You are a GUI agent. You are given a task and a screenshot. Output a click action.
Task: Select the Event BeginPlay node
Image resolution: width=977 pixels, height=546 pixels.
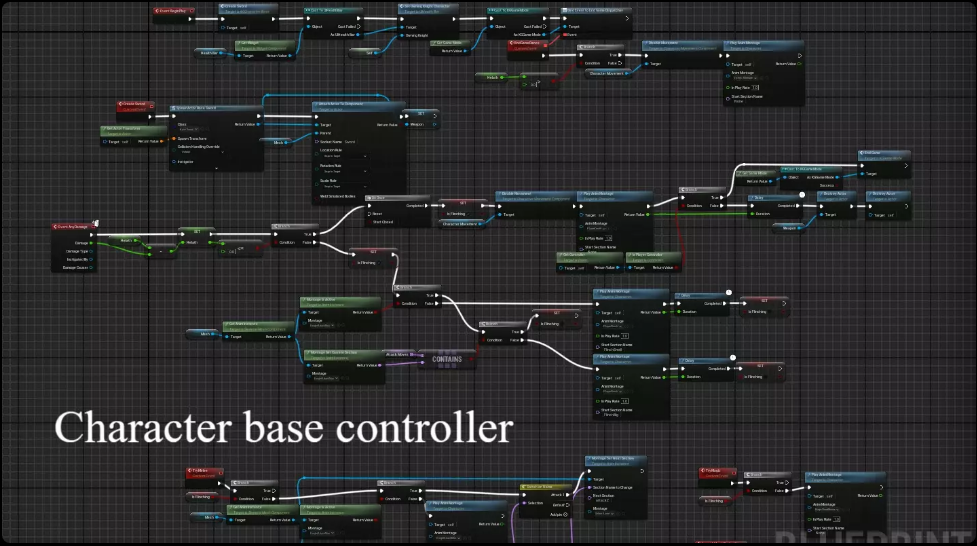[x=177, y=11]
